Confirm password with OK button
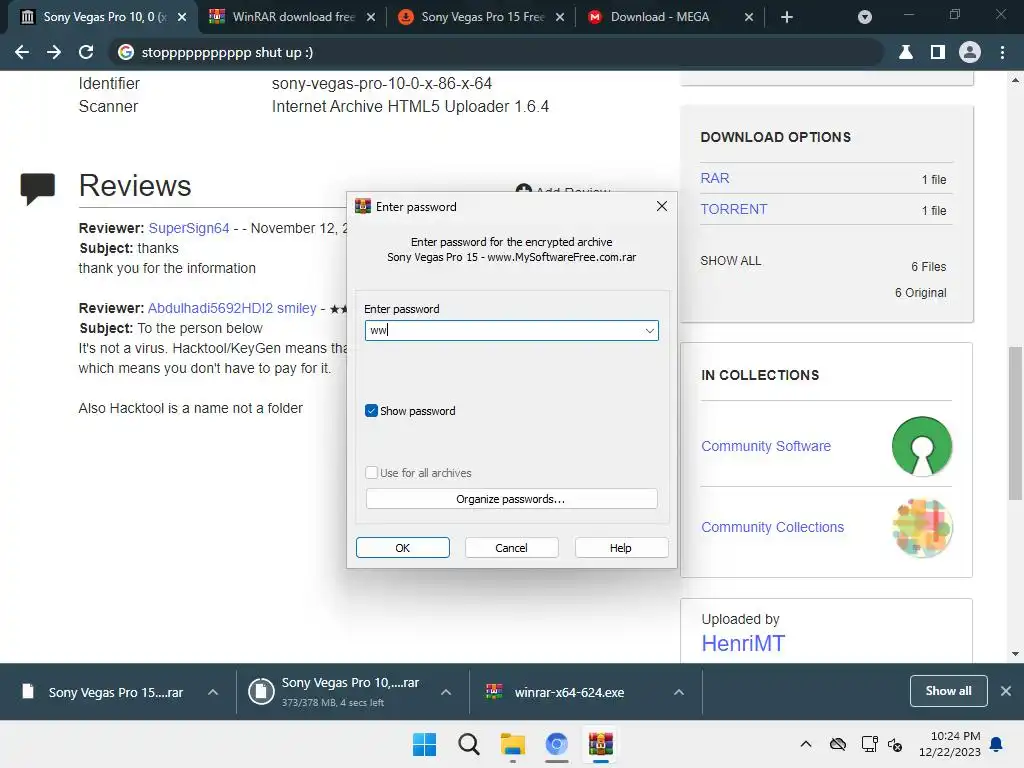Viewport: 1024px width, 768px height. coord(402,548)
